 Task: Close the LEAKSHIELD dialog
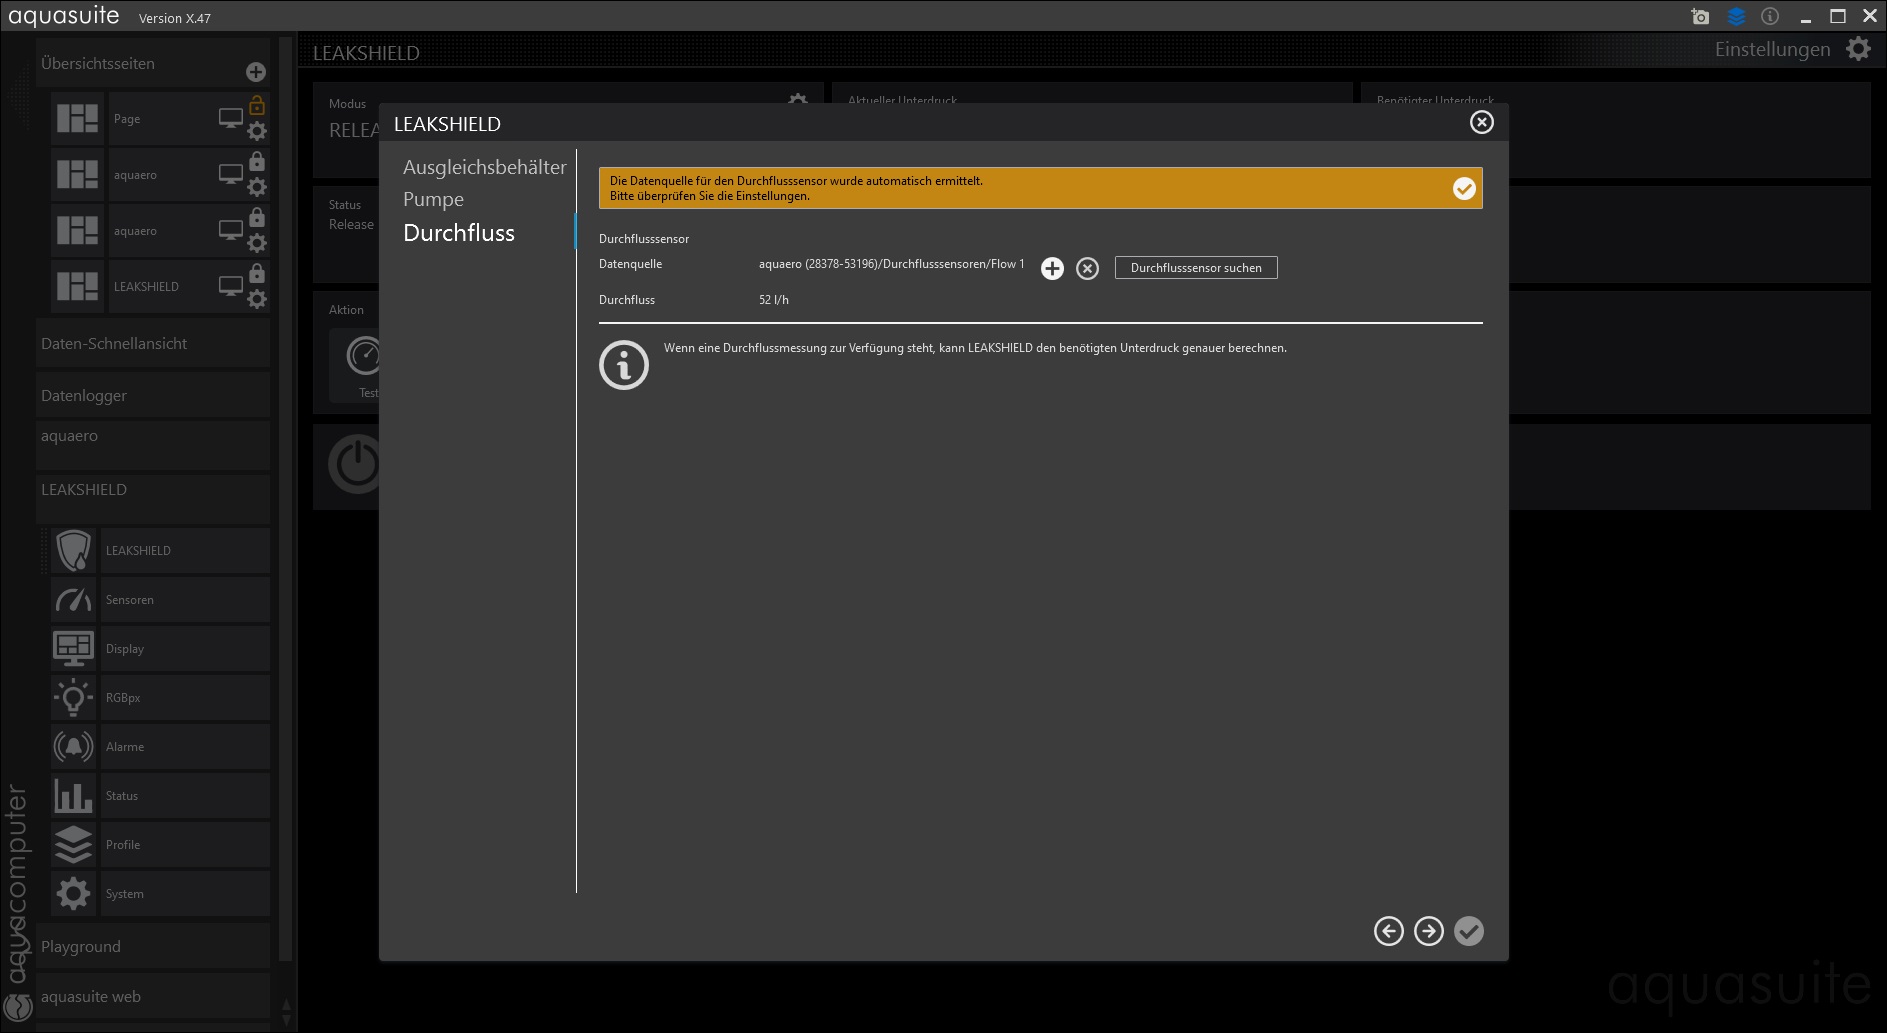[1481, 122]
